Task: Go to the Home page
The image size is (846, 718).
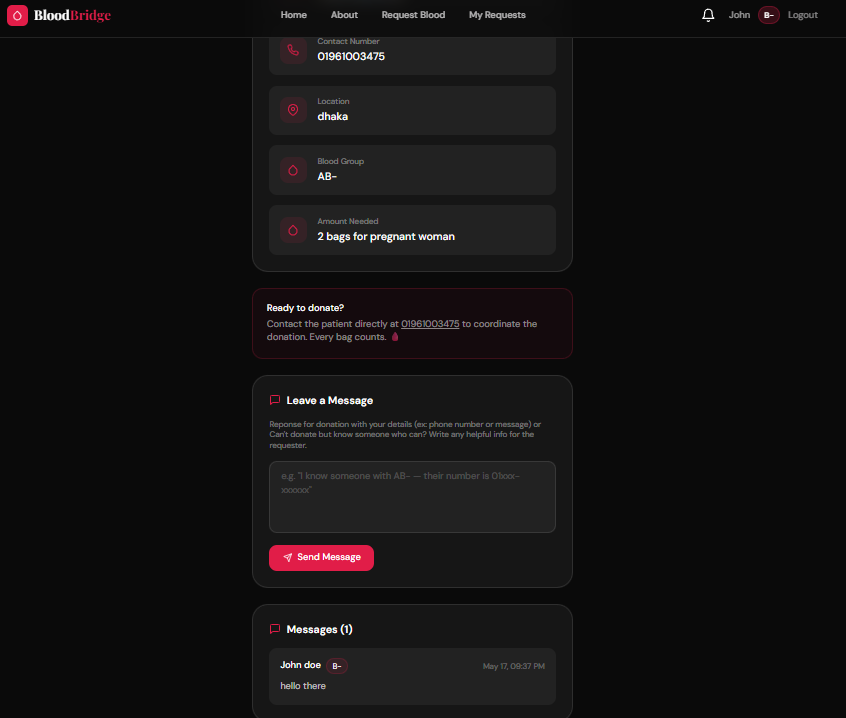Action: tap(294, 15)
